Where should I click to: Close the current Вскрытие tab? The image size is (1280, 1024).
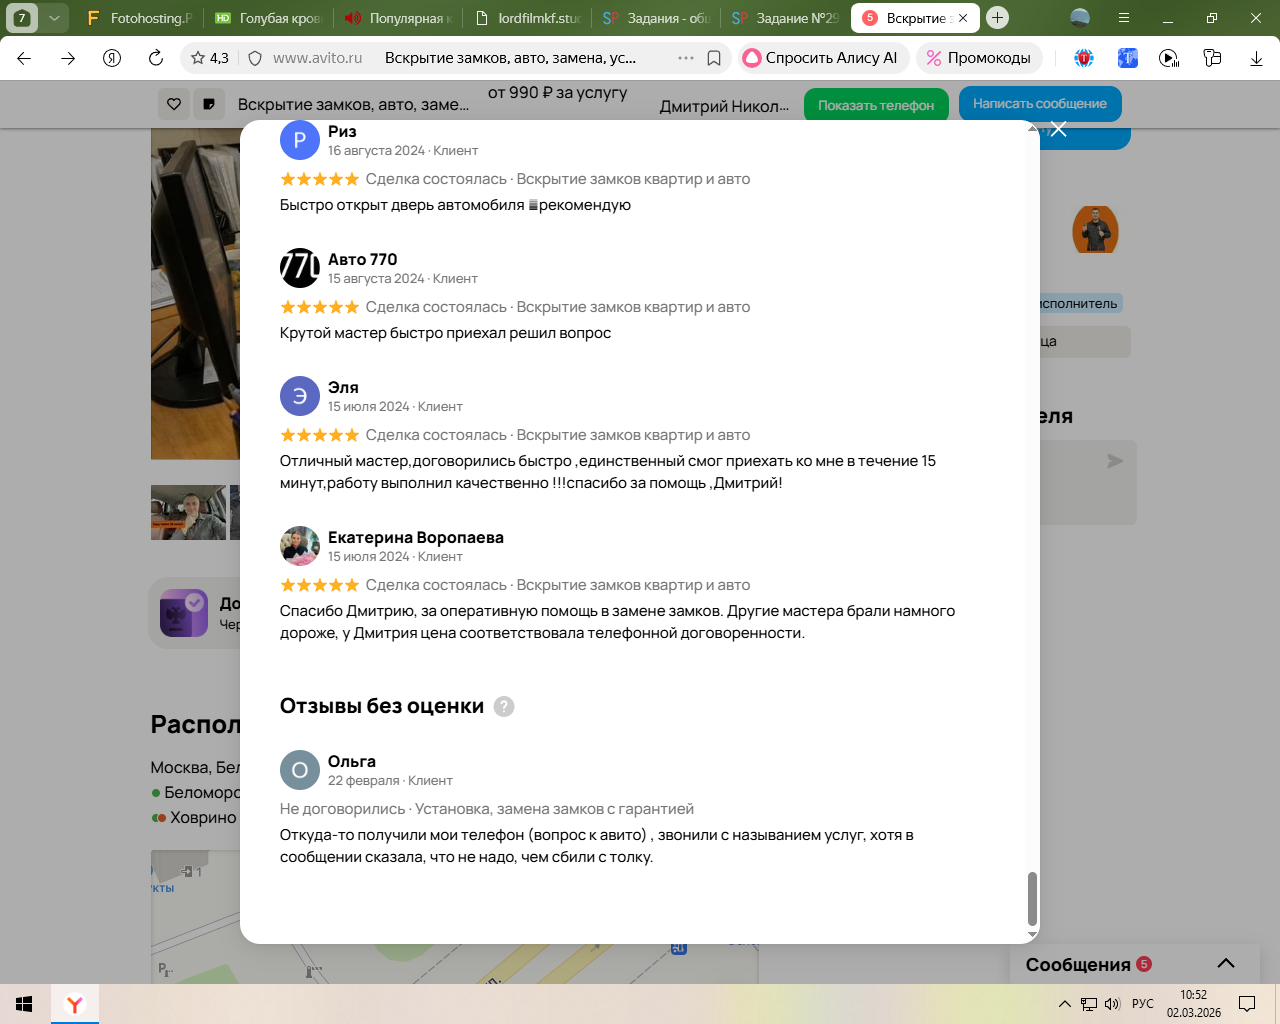click(963, 18)
